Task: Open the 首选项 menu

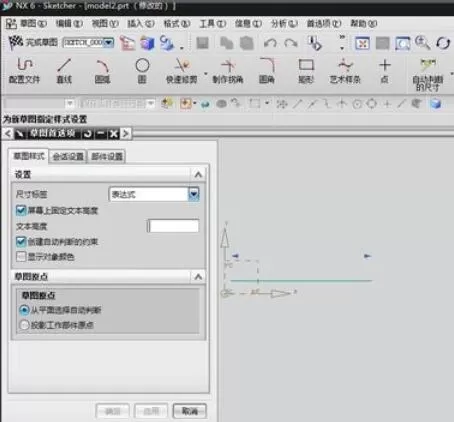Action: coord(324,23)
